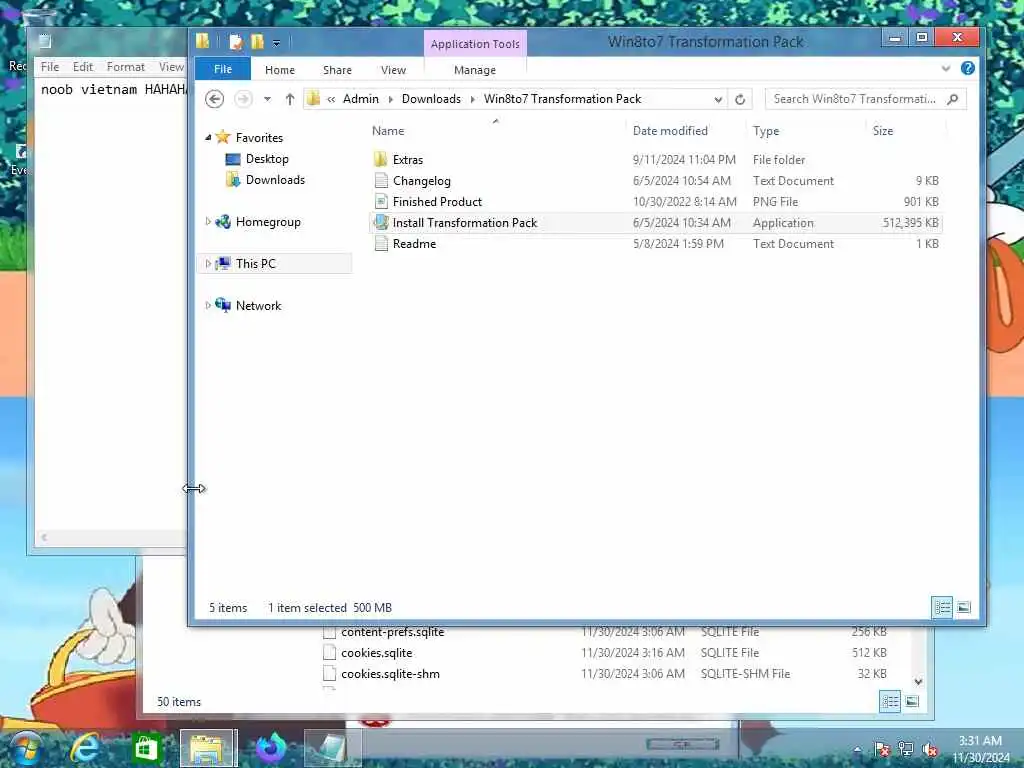Viewport: 1024px width, 768px height.
Task: Click the Extras folder icon
Action: (x=381, y=159)
